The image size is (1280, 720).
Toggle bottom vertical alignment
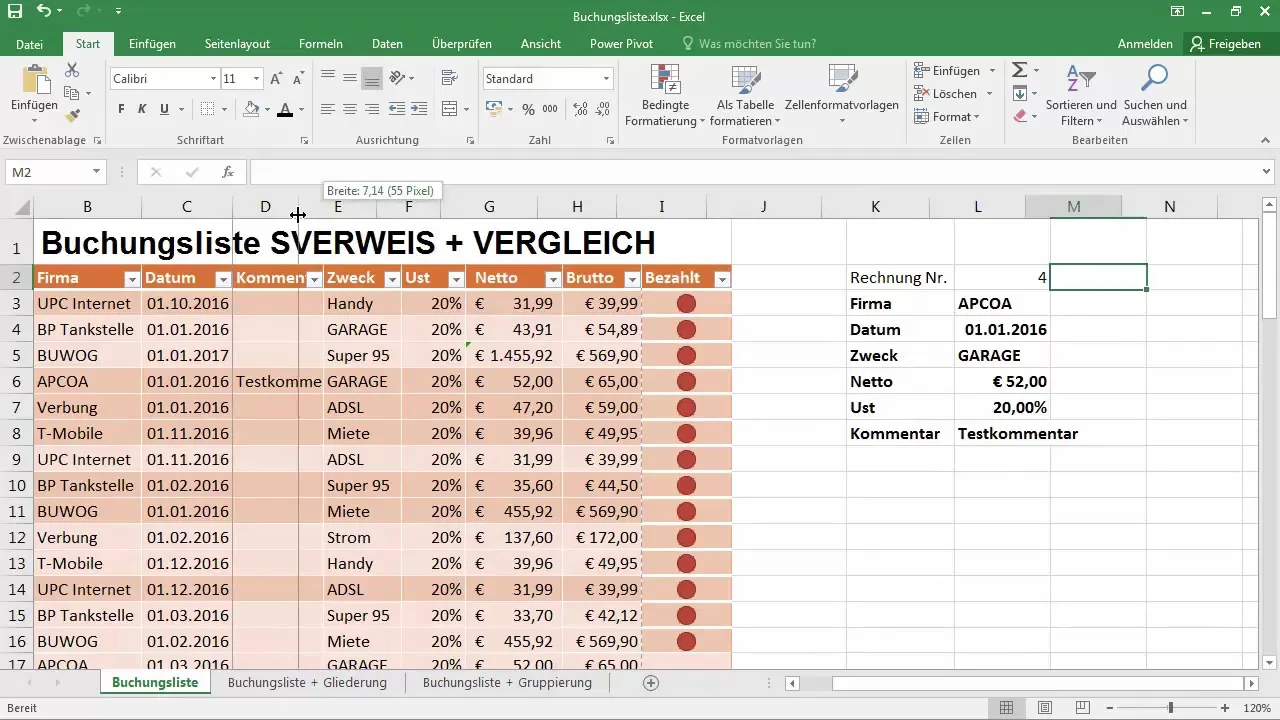(372, 78)
